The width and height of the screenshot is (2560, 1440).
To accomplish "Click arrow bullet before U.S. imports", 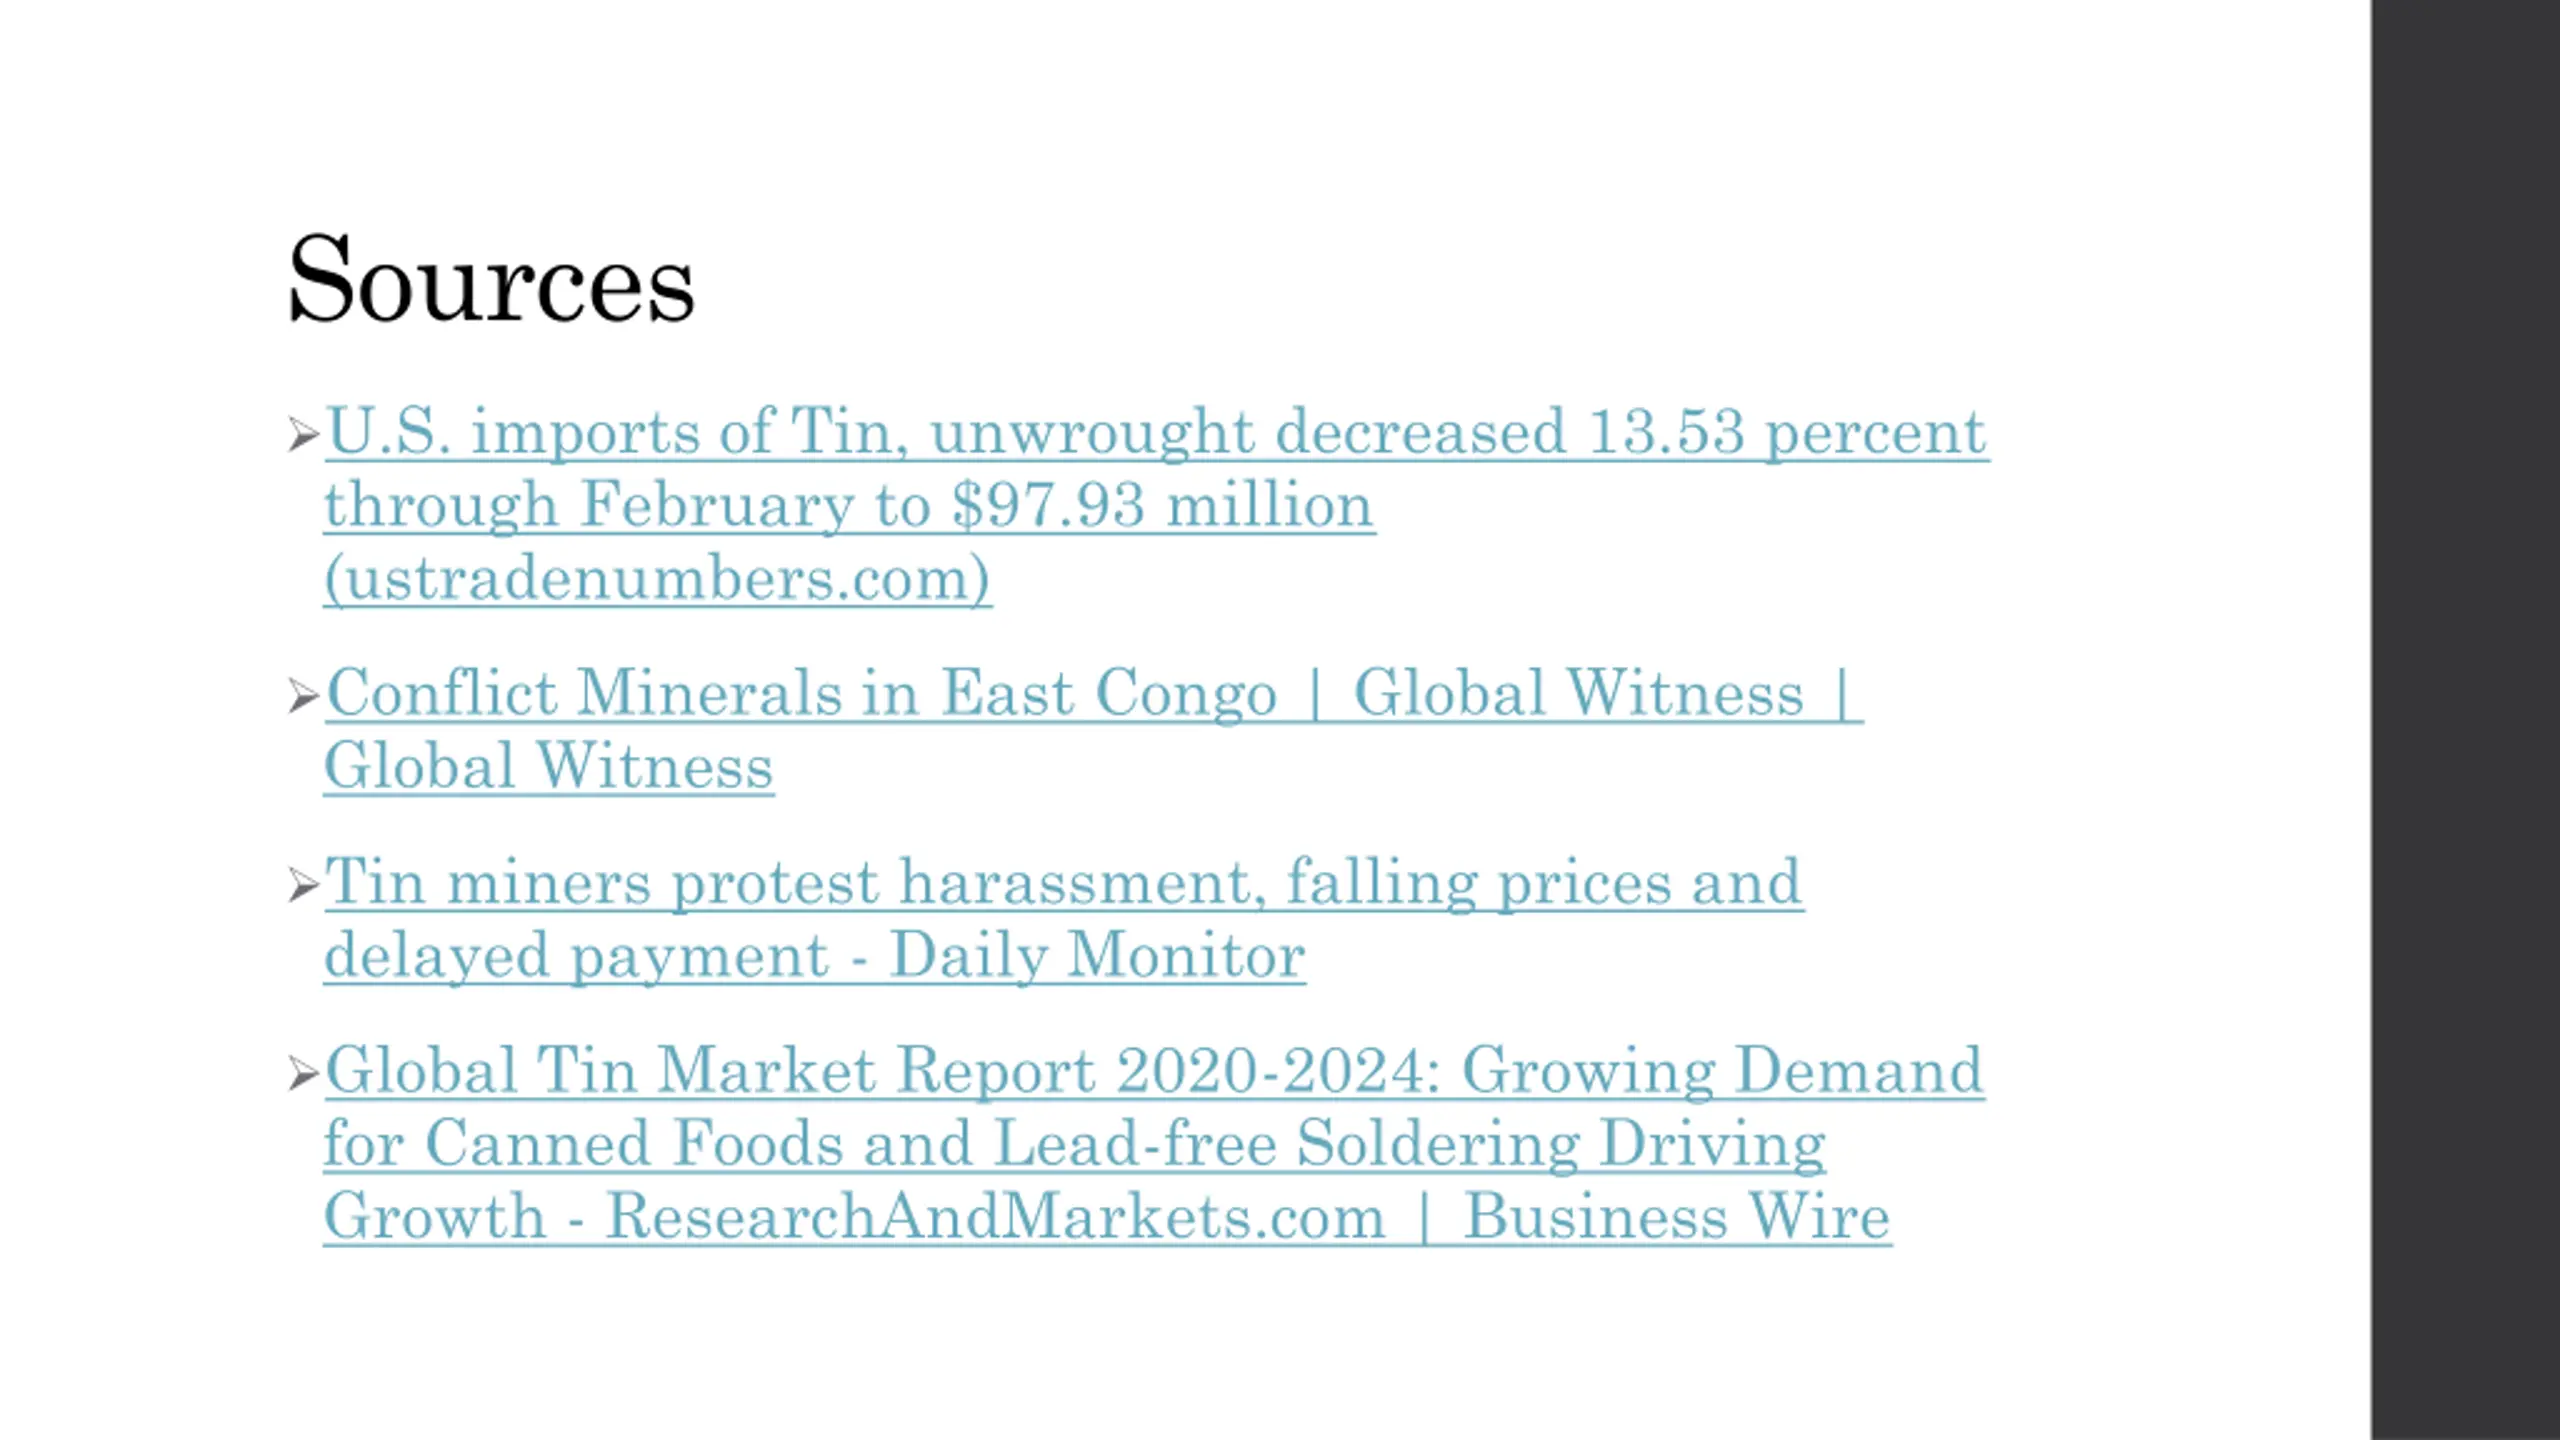I will pyautogui.click(x=303, y=435).
